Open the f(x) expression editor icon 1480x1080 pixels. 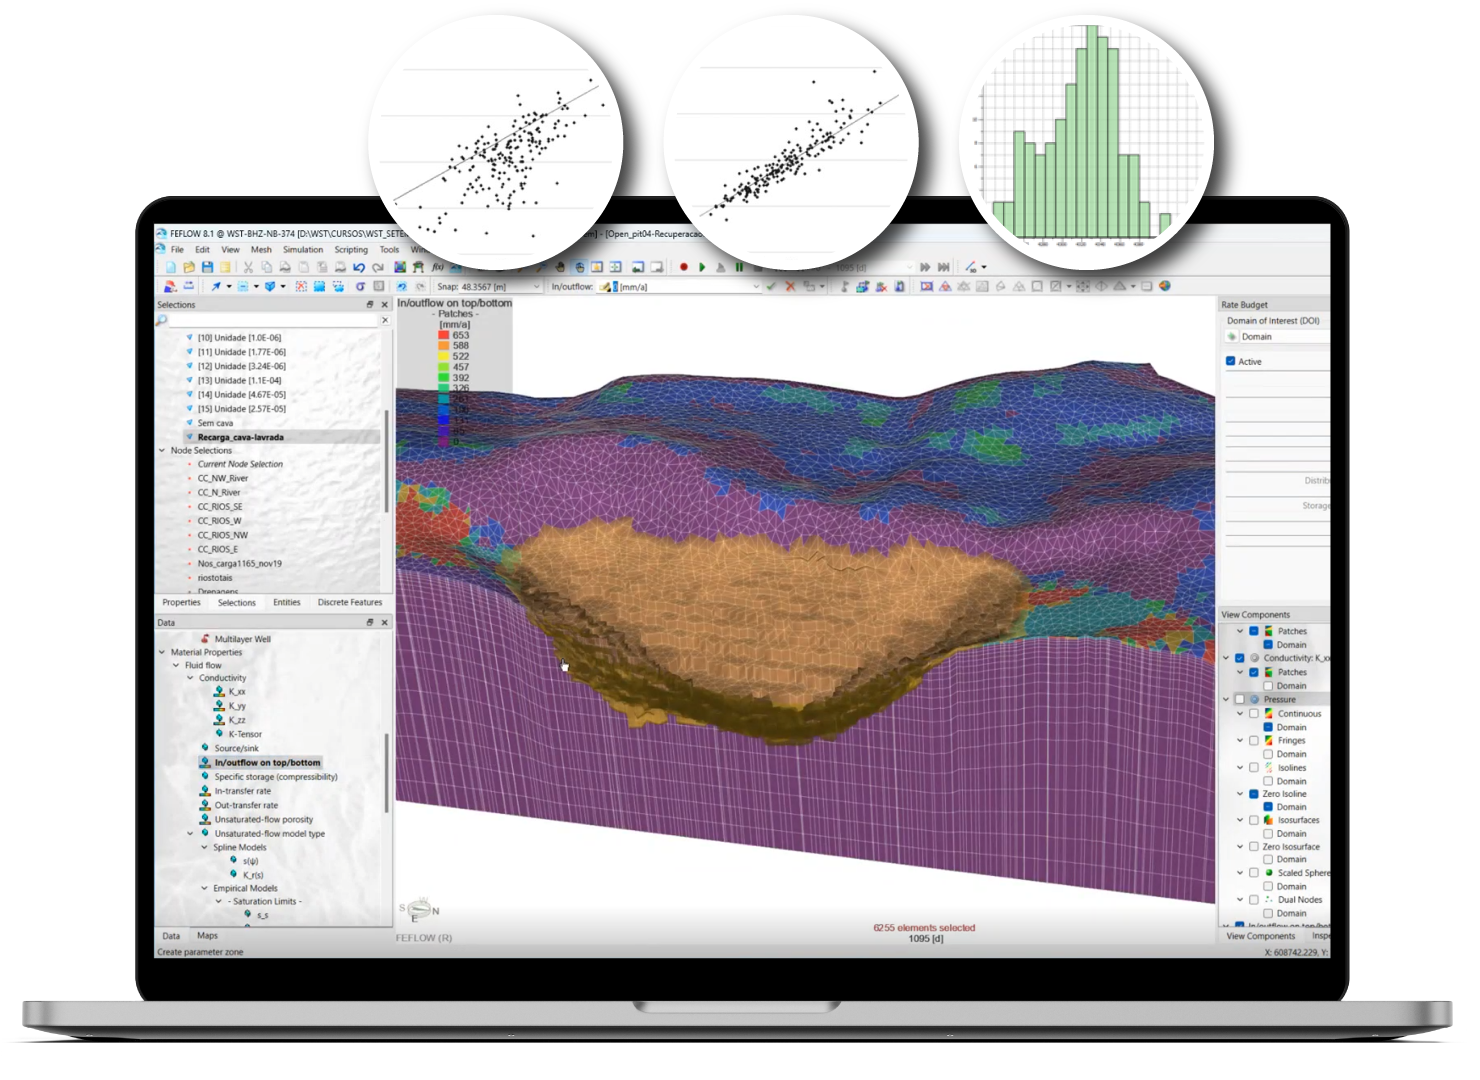437,267
